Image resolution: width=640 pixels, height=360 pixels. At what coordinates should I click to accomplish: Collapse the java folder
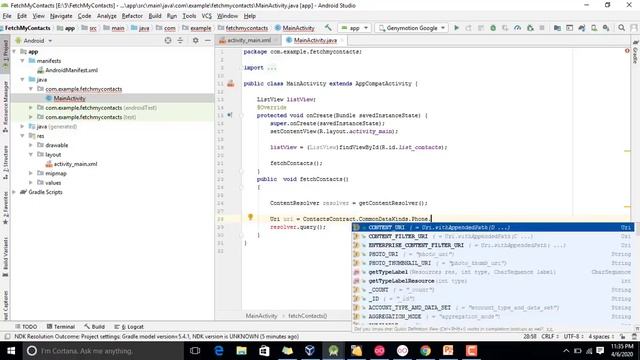[22, 80]
